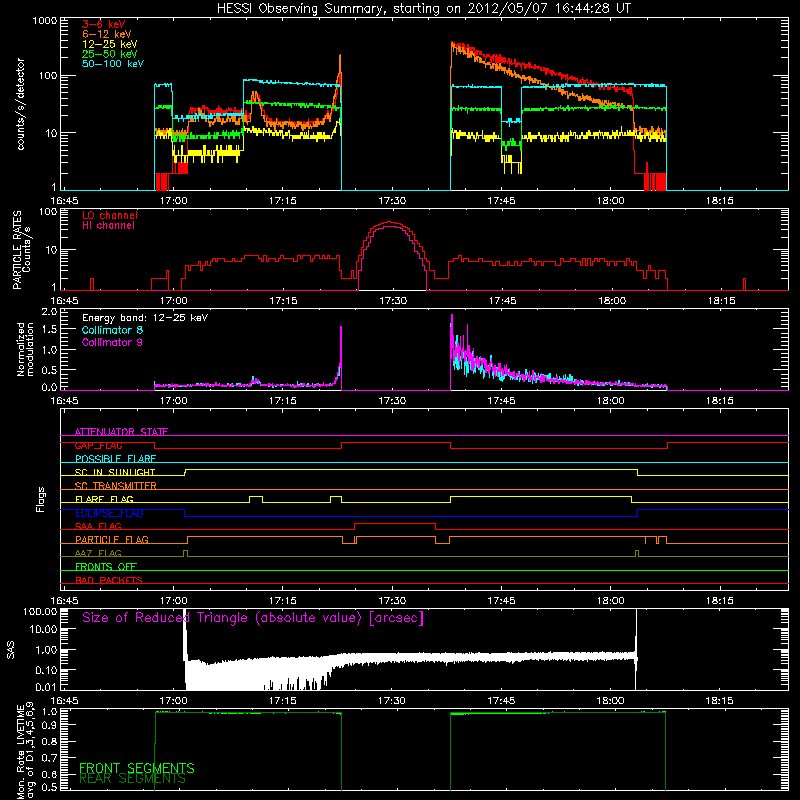Click the FLARE_FLAG label
The width and height of the screenshot is (800, 800).
tap(104, 499)
